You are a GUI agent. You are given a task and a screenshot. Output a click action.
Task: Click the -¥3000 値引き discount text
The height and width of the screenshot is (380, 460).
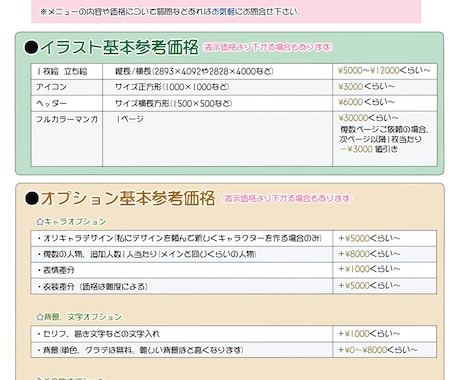coord(369,149)
